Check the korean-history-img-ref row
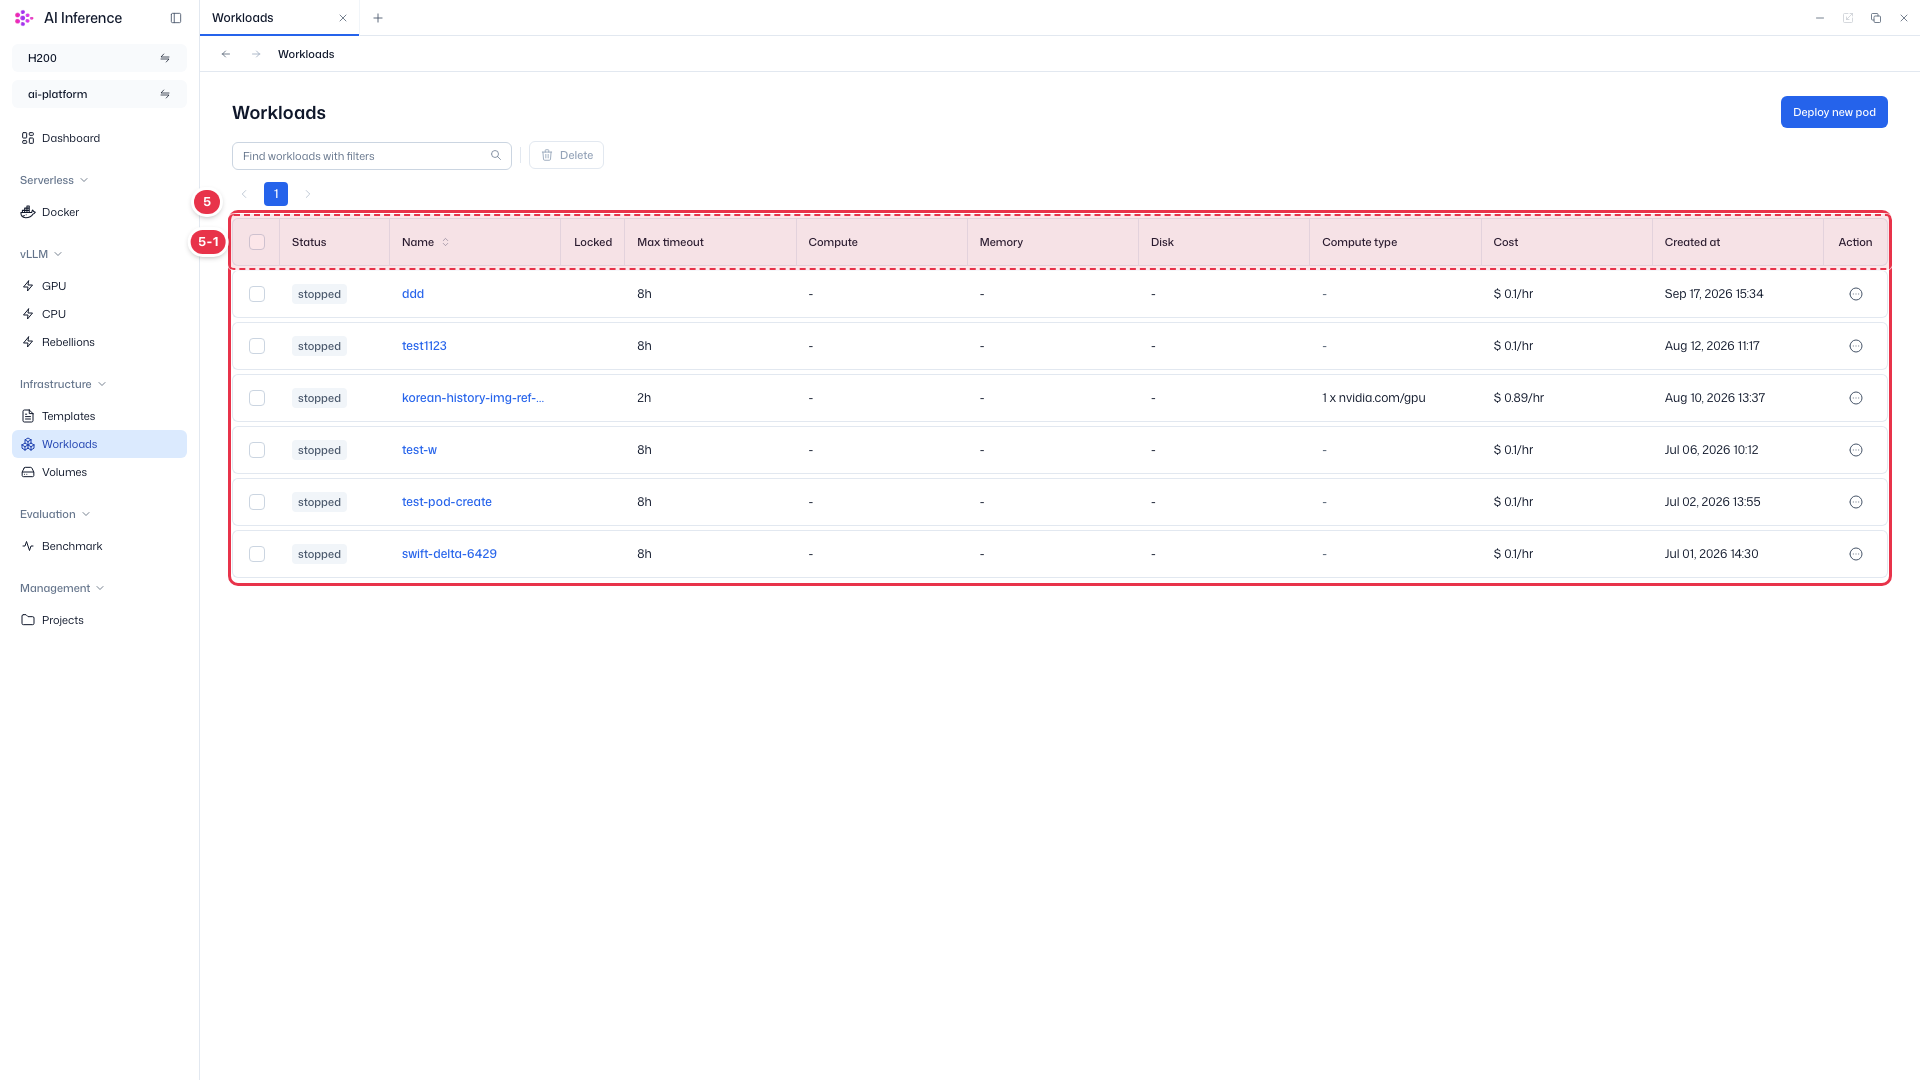This screenshot has height=1080, width=1920. coord(257,398)
